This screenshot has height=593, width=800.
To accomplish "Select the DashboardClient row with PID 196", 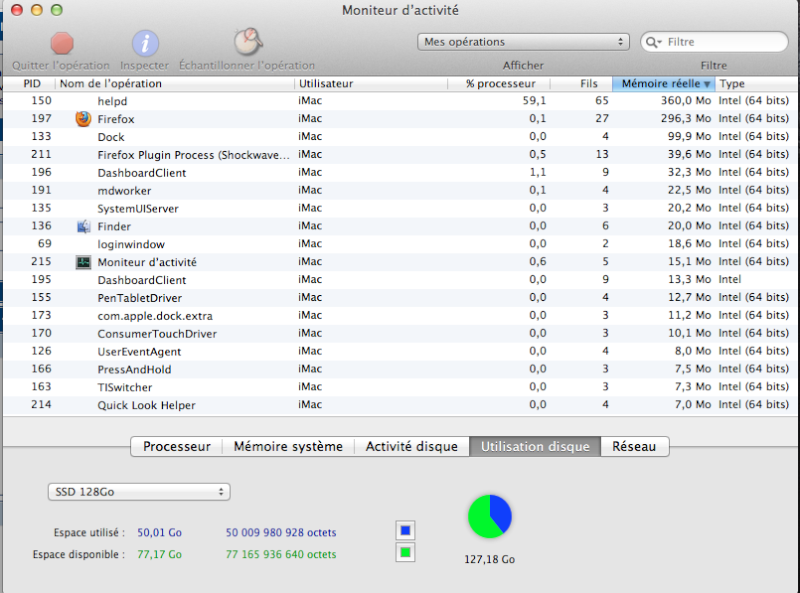I will click(x=401, y=172).
